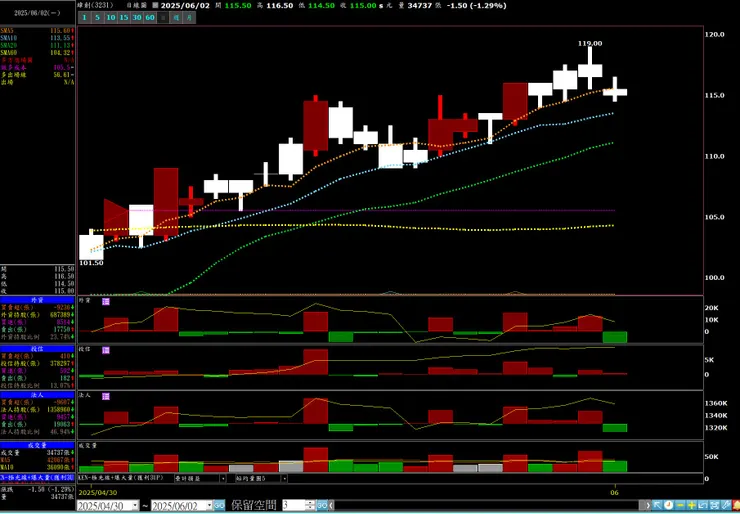Click the fit-to-screen icon in toolbar
This screenshot has height=514, width=740.
[x=714, y=505]
